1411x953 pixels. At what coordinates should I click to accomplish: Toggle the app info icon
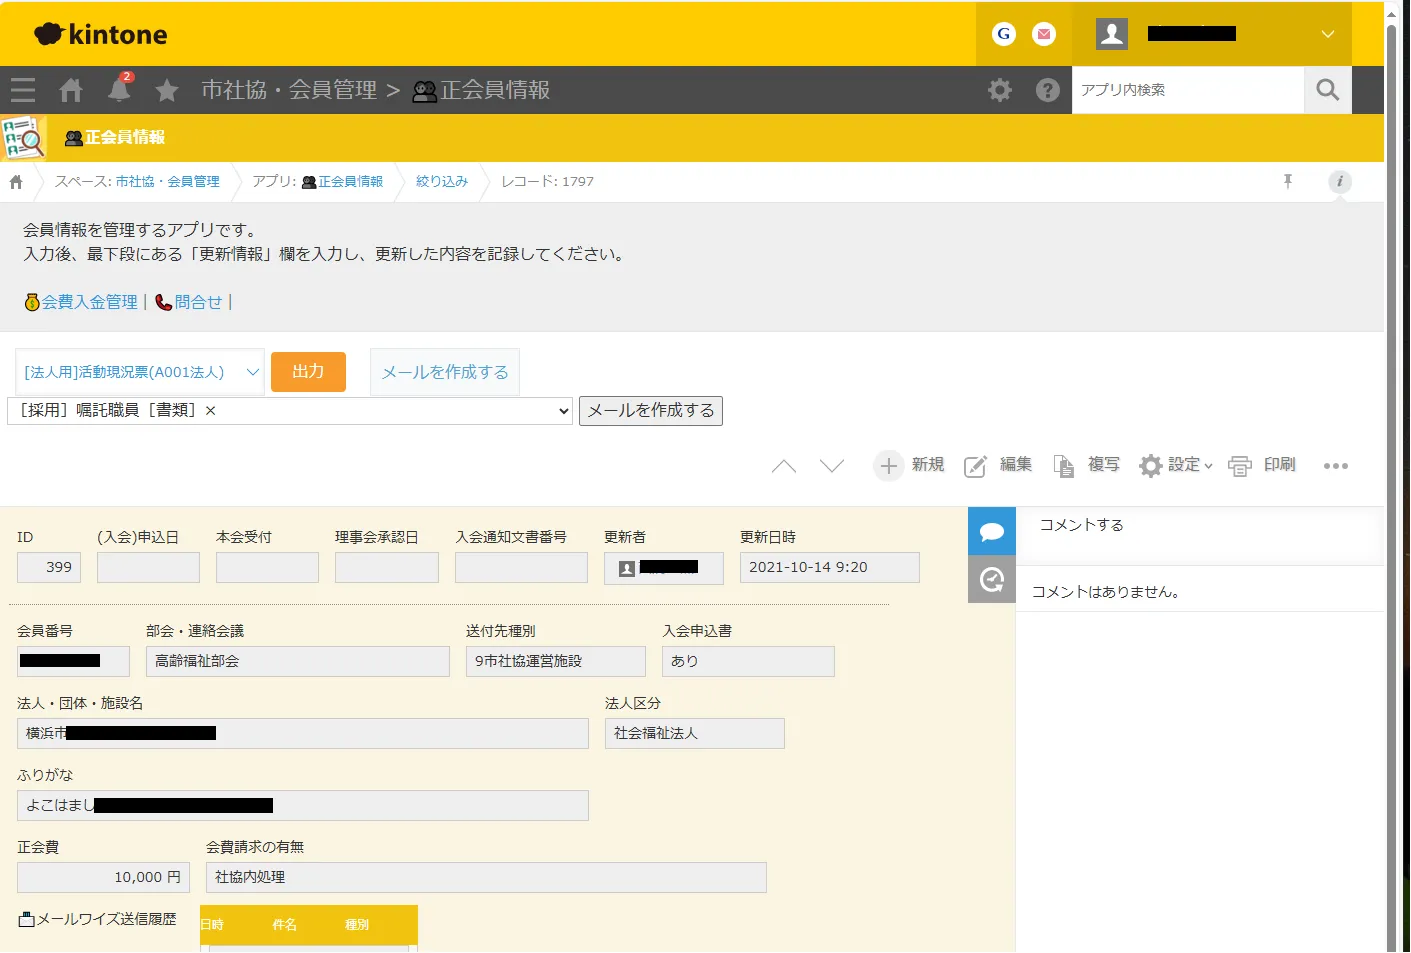tap(1339, 181)
